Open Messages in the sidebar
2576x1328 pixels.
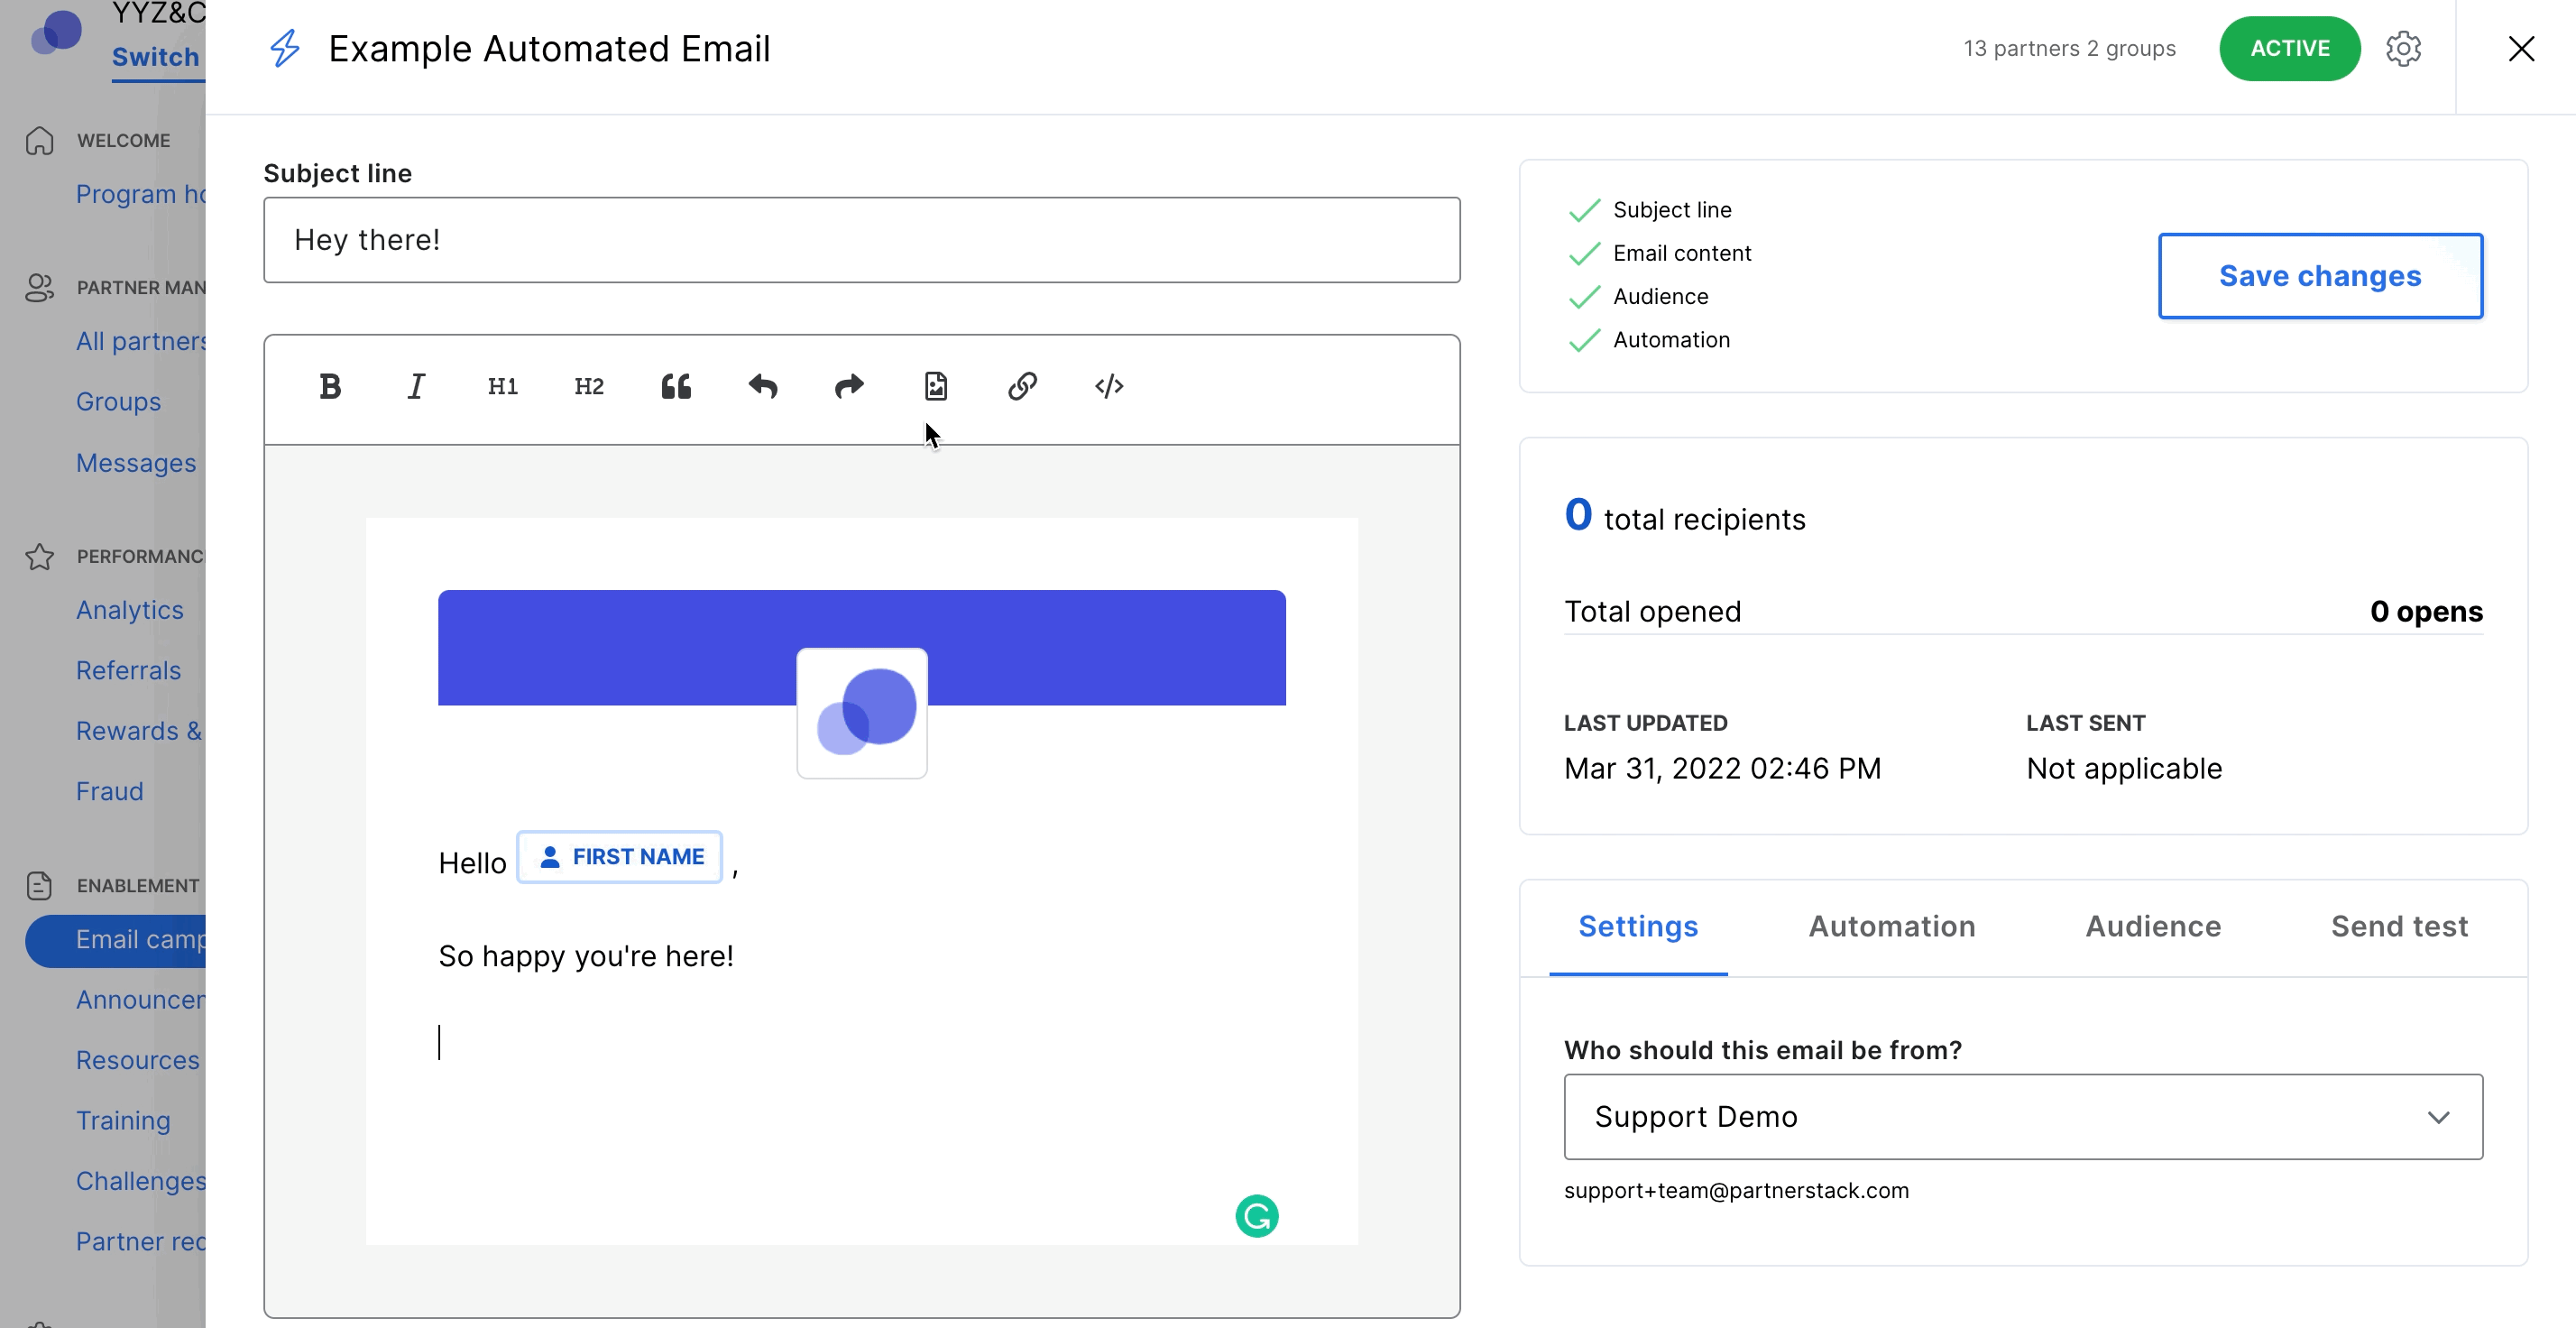click(136, 464)
